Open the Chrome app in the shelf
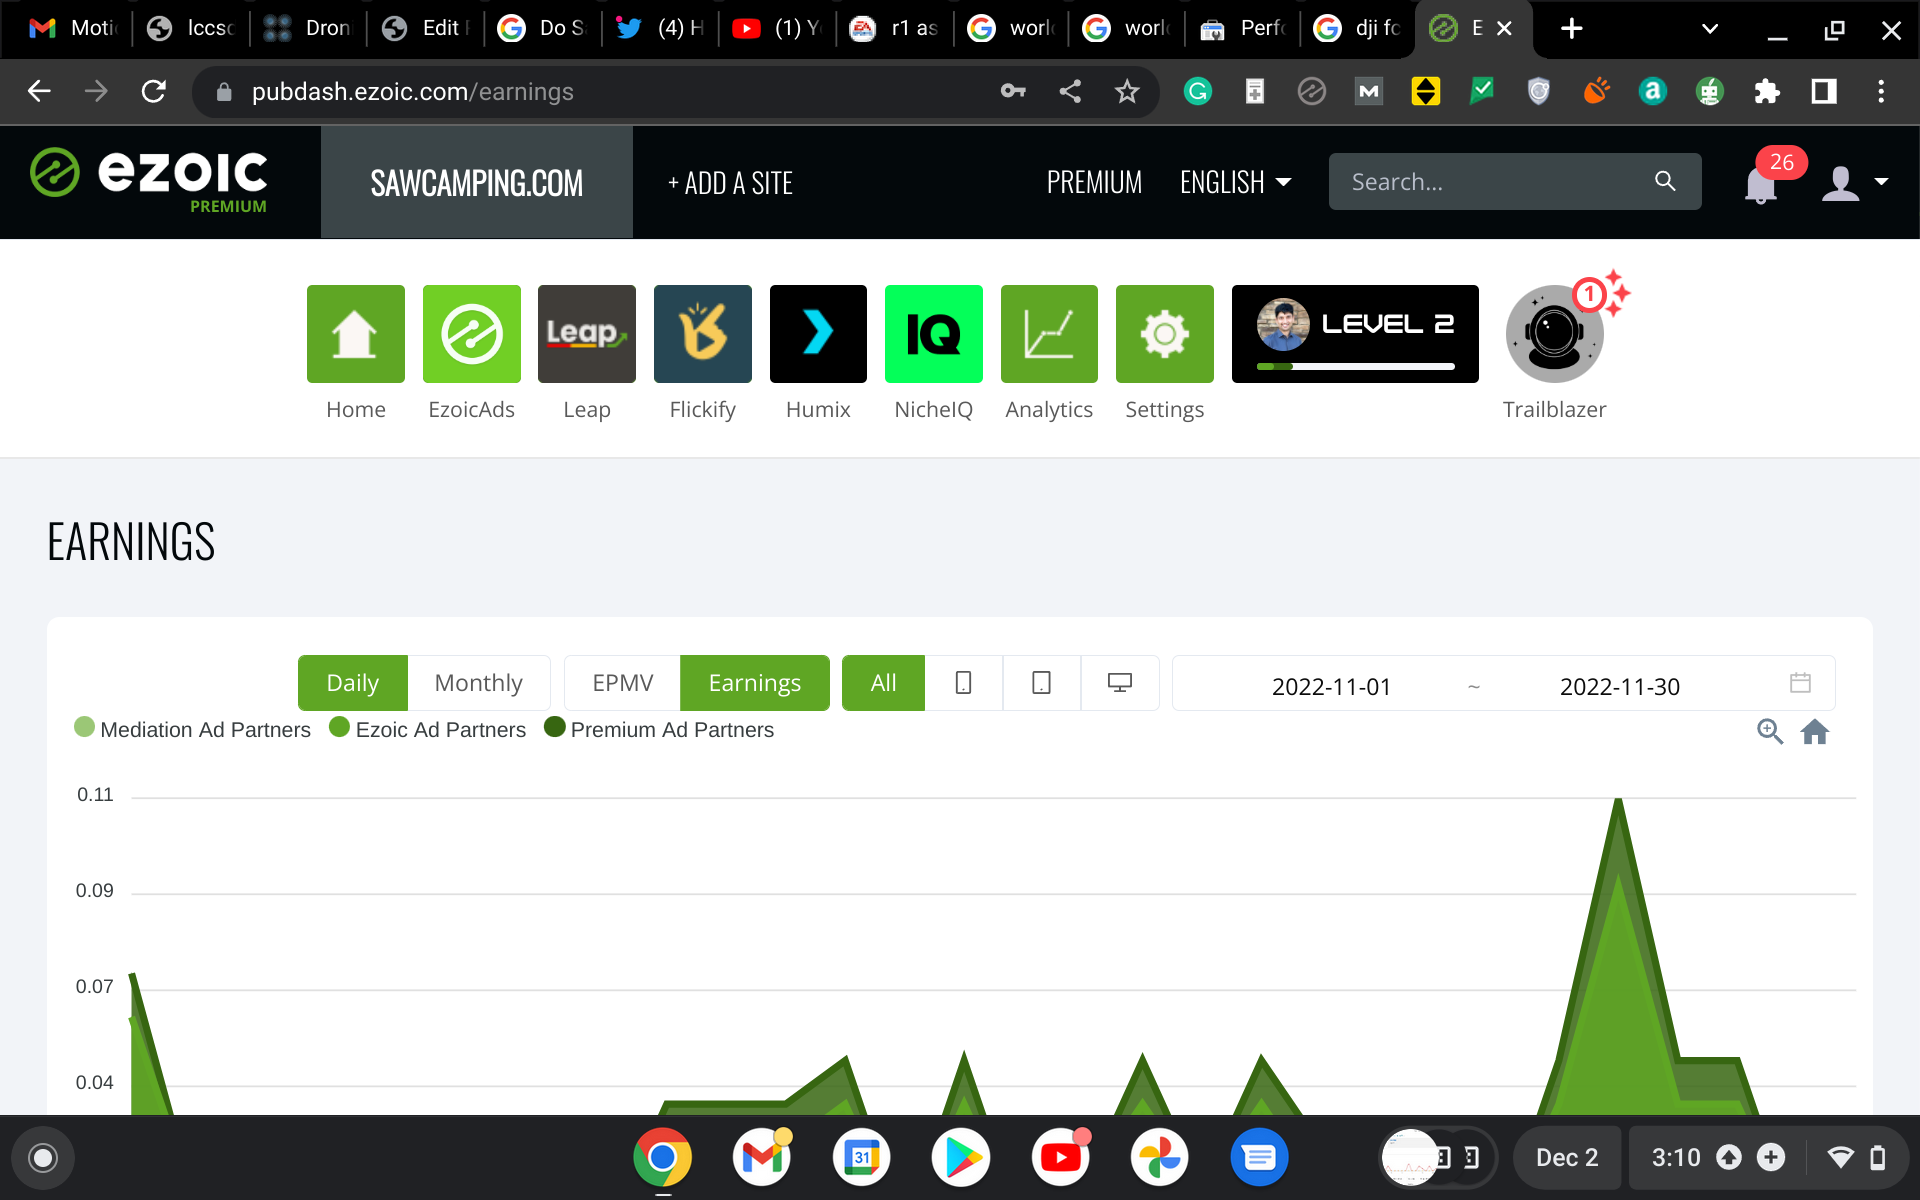 (x=662, y=1157)
